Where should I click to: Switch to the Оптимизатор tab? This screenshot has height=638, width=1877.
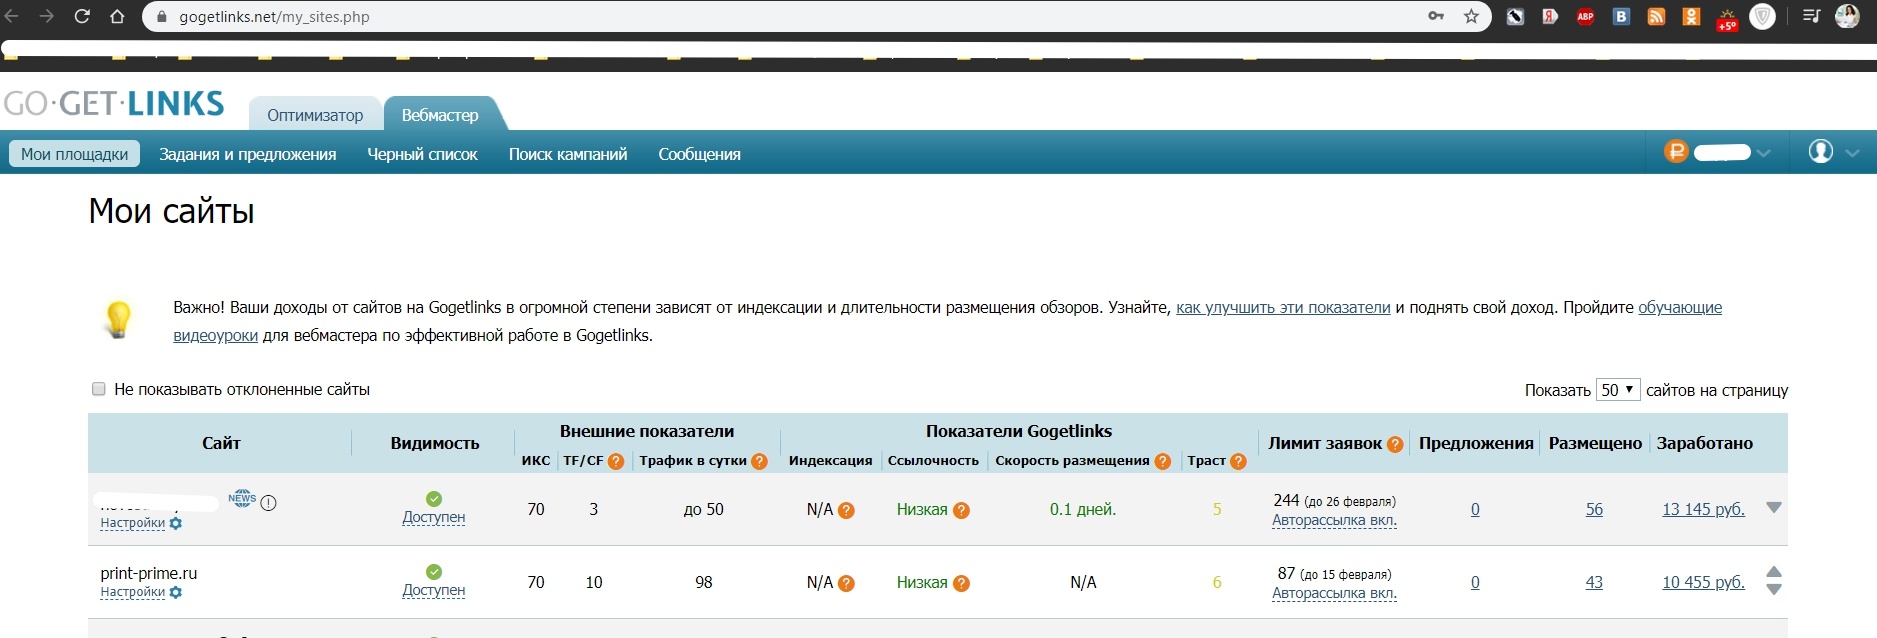(x=315, y=115)
